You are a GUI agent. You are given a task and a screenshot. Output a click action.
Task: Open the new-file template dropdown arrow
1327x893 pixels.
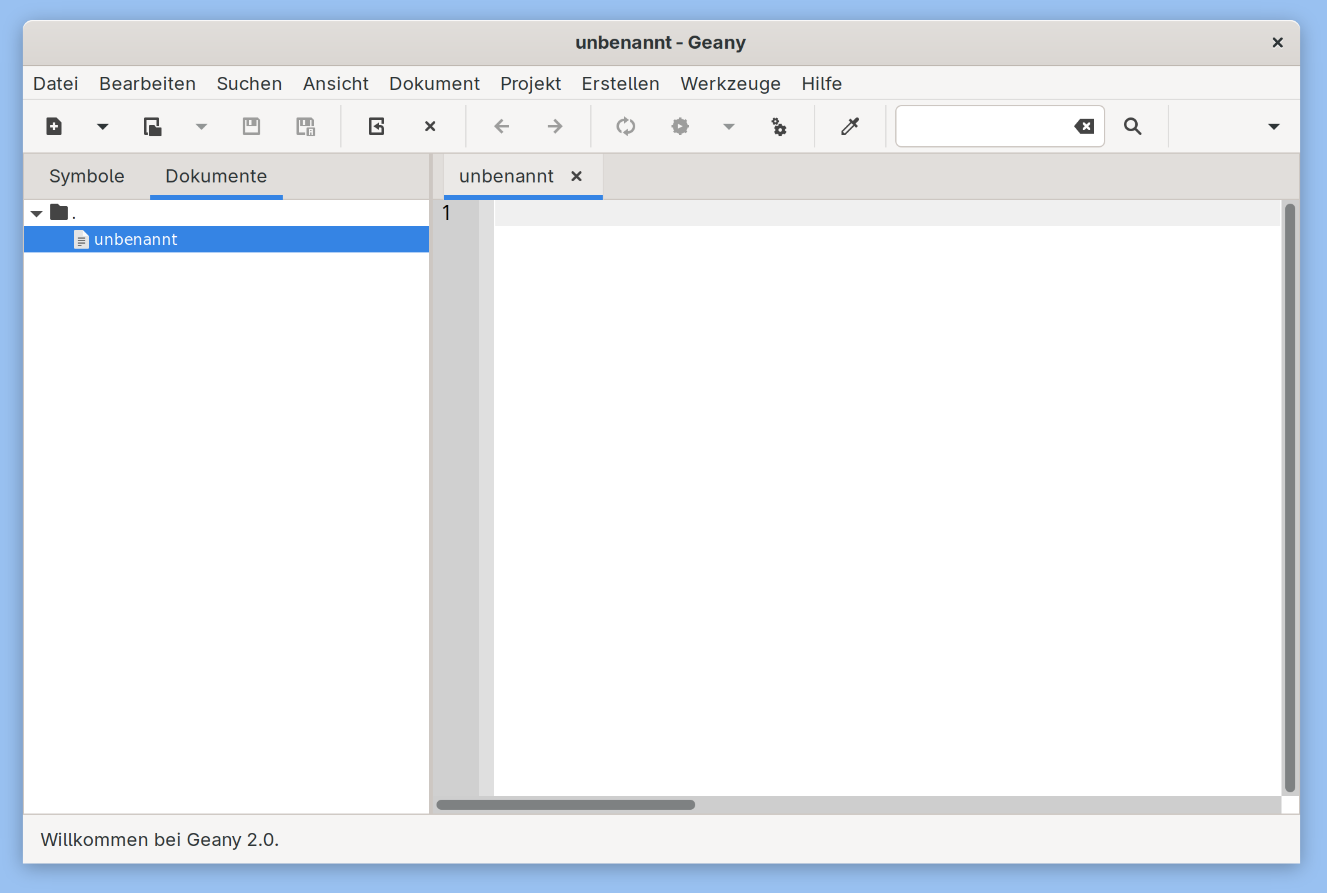click(102, 126)
